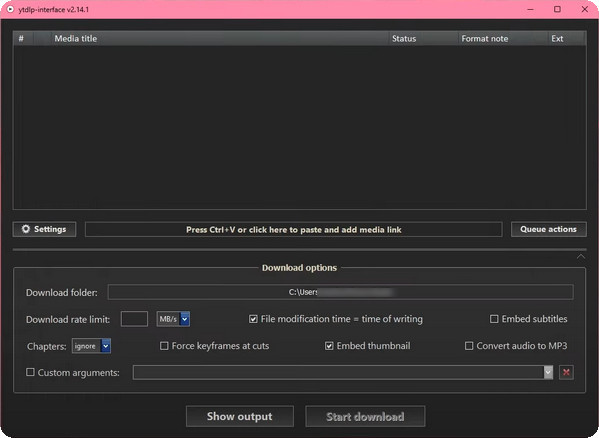Viewport: 599px width, 438px height.
Task: Open the Chapters ignore dropdown
Action: pyautogui.click(x=91, y=346)
